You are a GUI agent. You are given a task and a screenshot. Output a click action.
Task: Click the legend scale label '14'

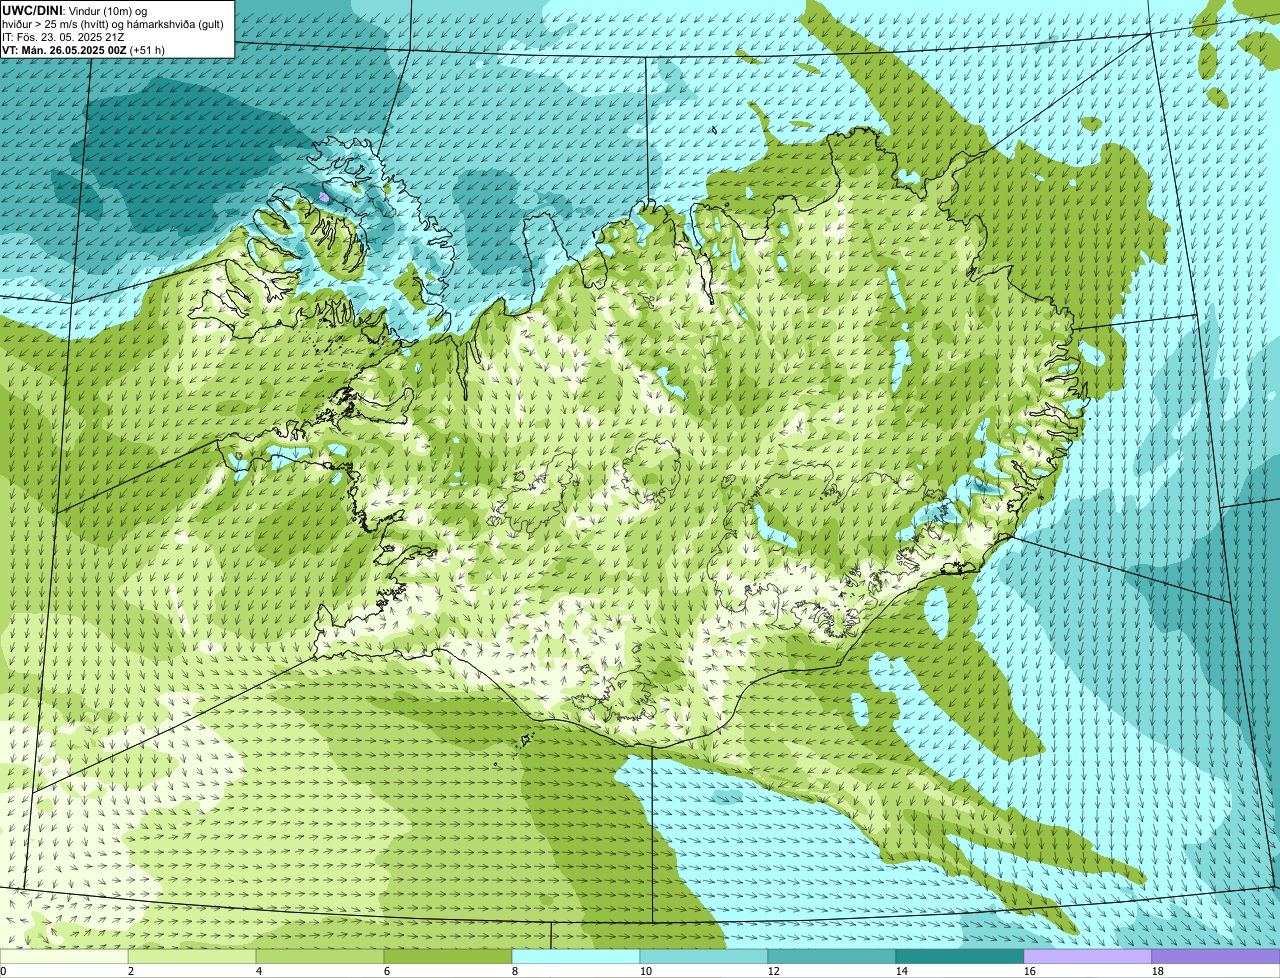[901, 971]
